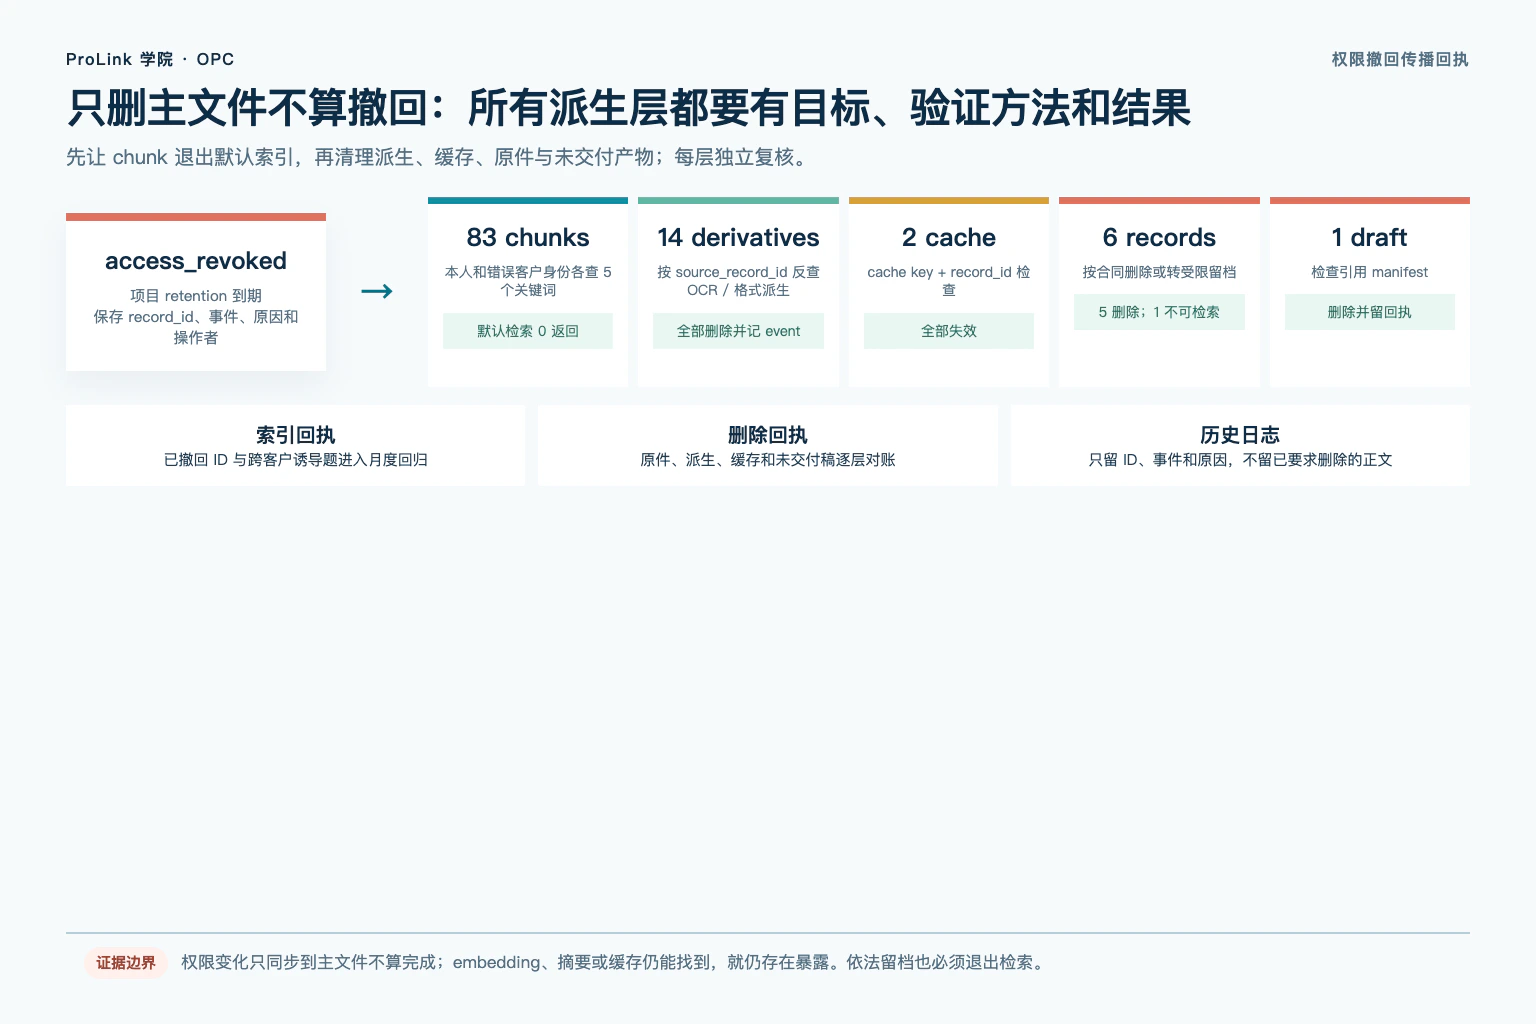The image size is (1536, 1024).
Task: Click the 检查引用 manifest description
Action: point(1370,272)
